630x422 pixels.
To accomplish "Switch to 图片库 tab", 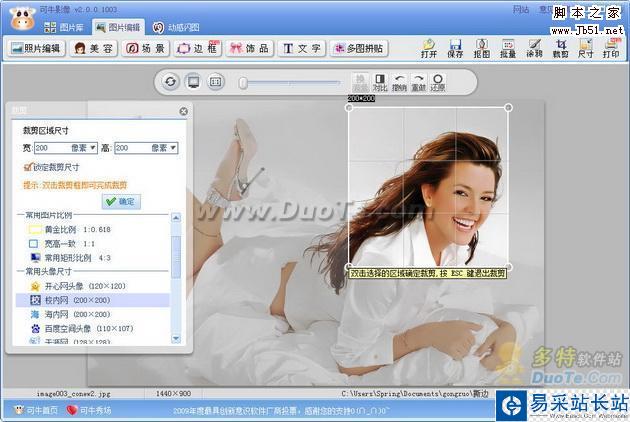I will [64, 27].
